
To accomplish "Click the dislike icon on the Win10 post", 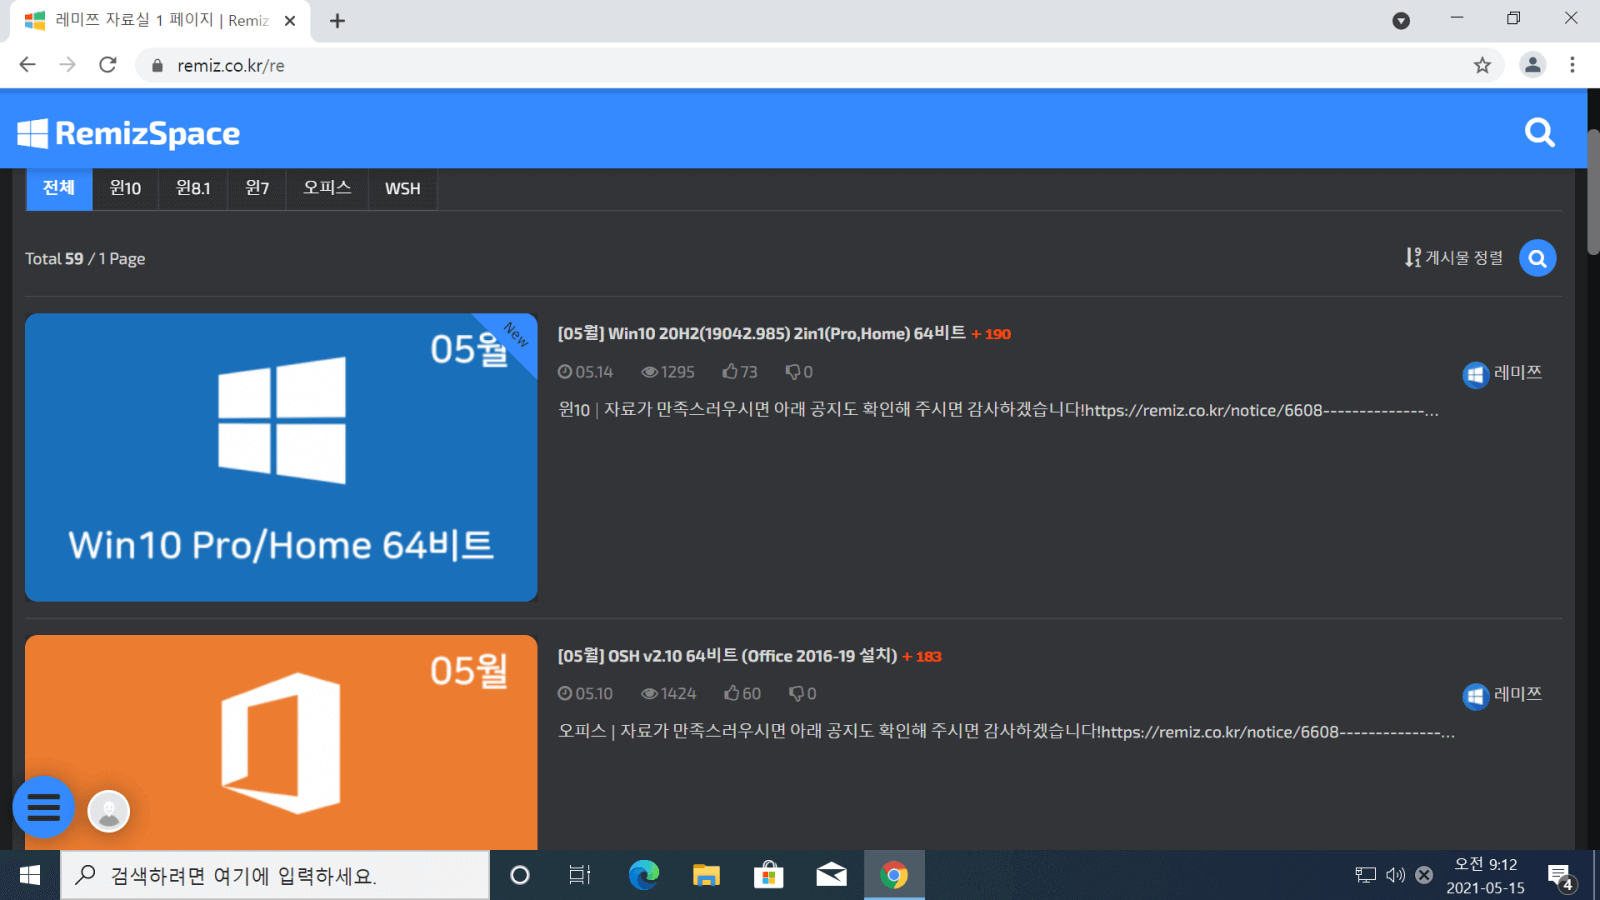I will [793, 371].
